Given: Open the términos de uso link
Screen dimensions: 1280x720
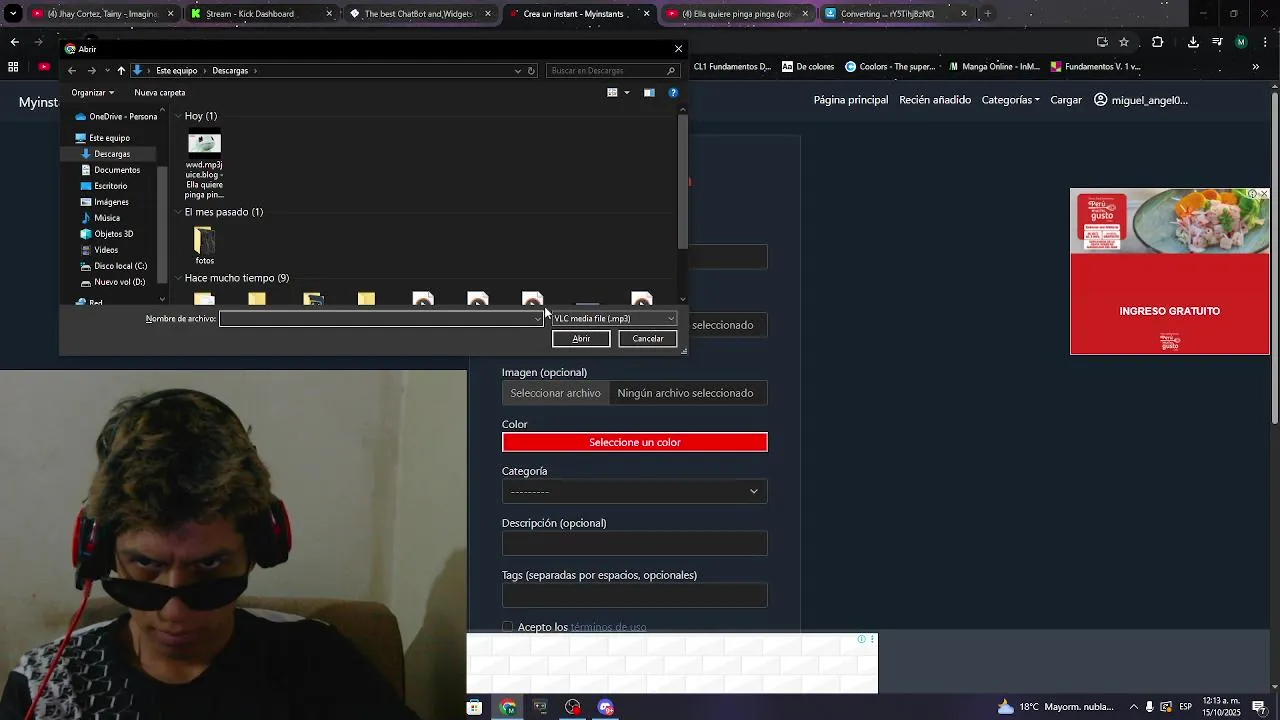Looking at the screenshot, I should pyautogui.click(x=608, y=627).
